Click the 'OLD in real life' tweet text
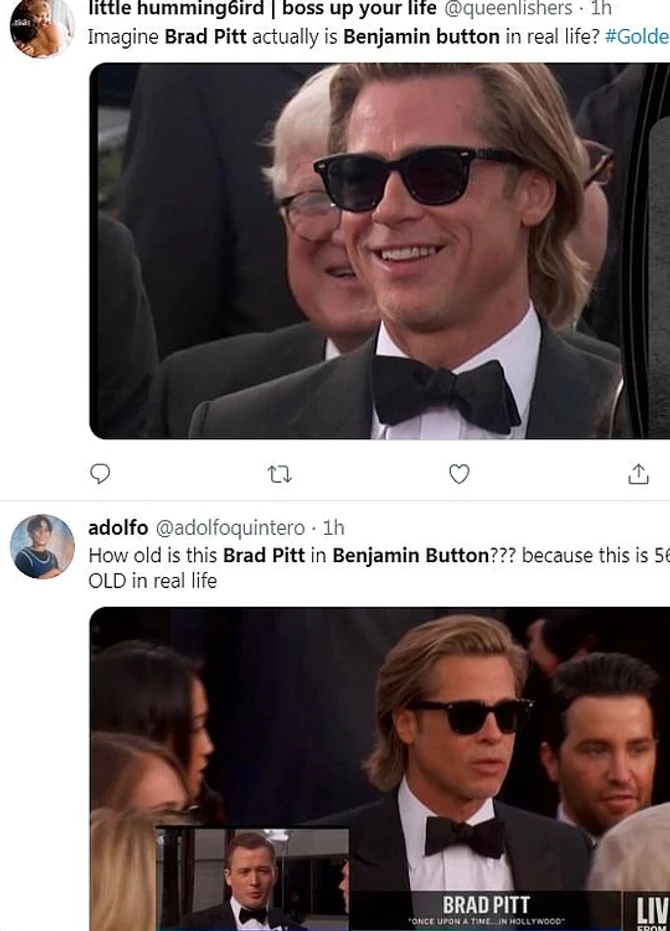The image size is (670, 931). click(x=152, y=581)
